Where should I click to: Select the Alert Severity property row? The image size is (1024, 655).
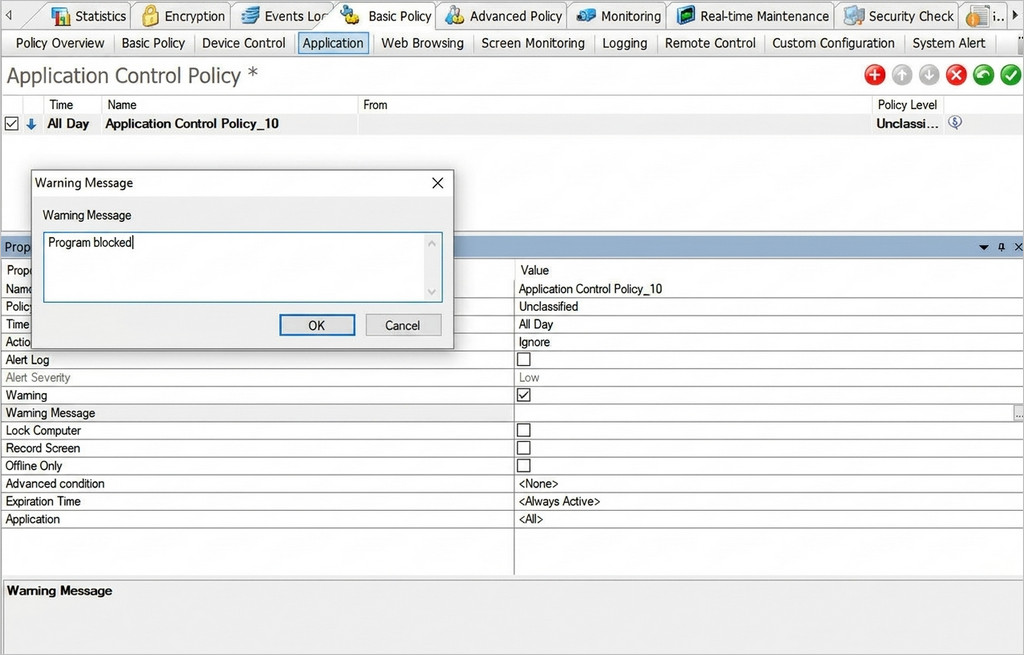(x=257, y=377)
